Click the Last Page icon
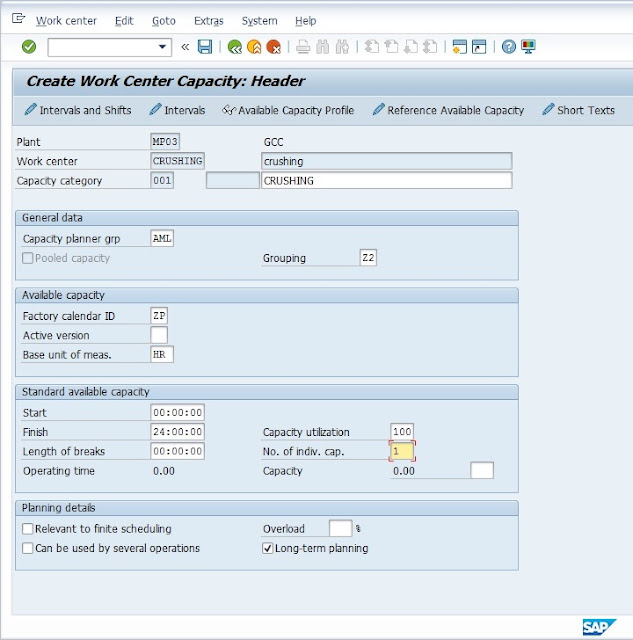Screen dimensions: 633x640 [430, 47]
